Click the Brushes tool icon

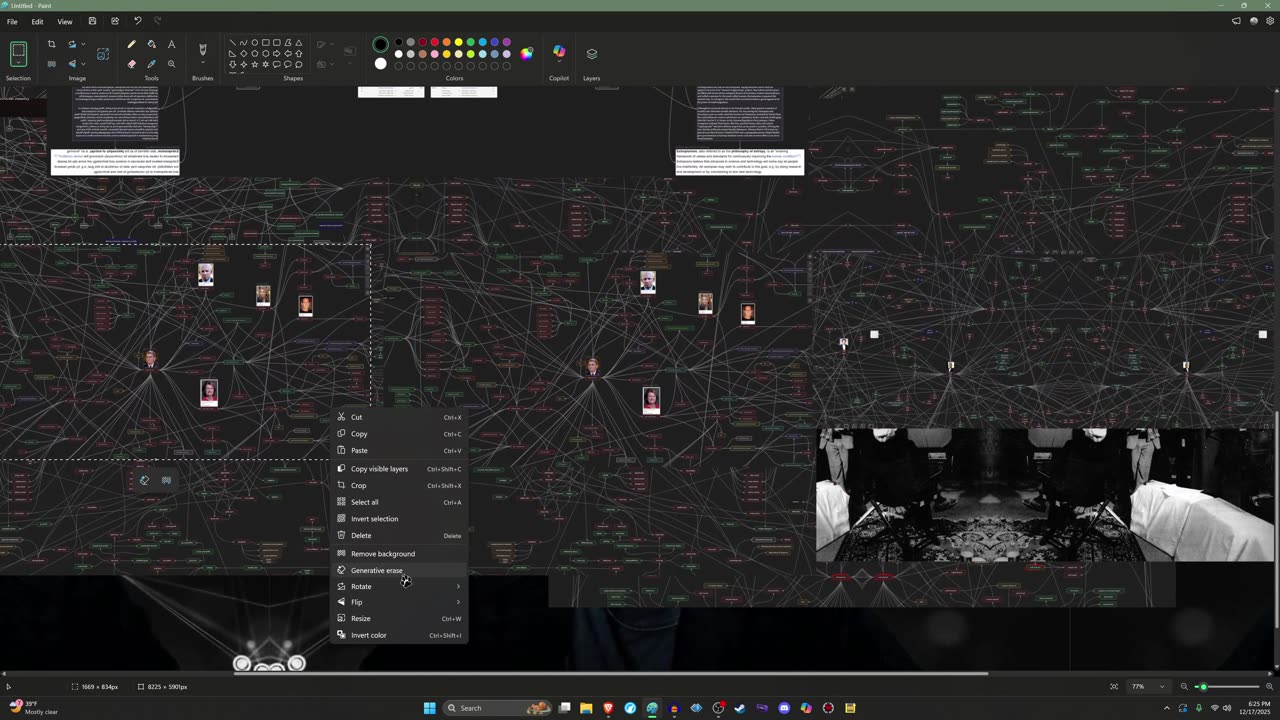[x=203, y=49]
